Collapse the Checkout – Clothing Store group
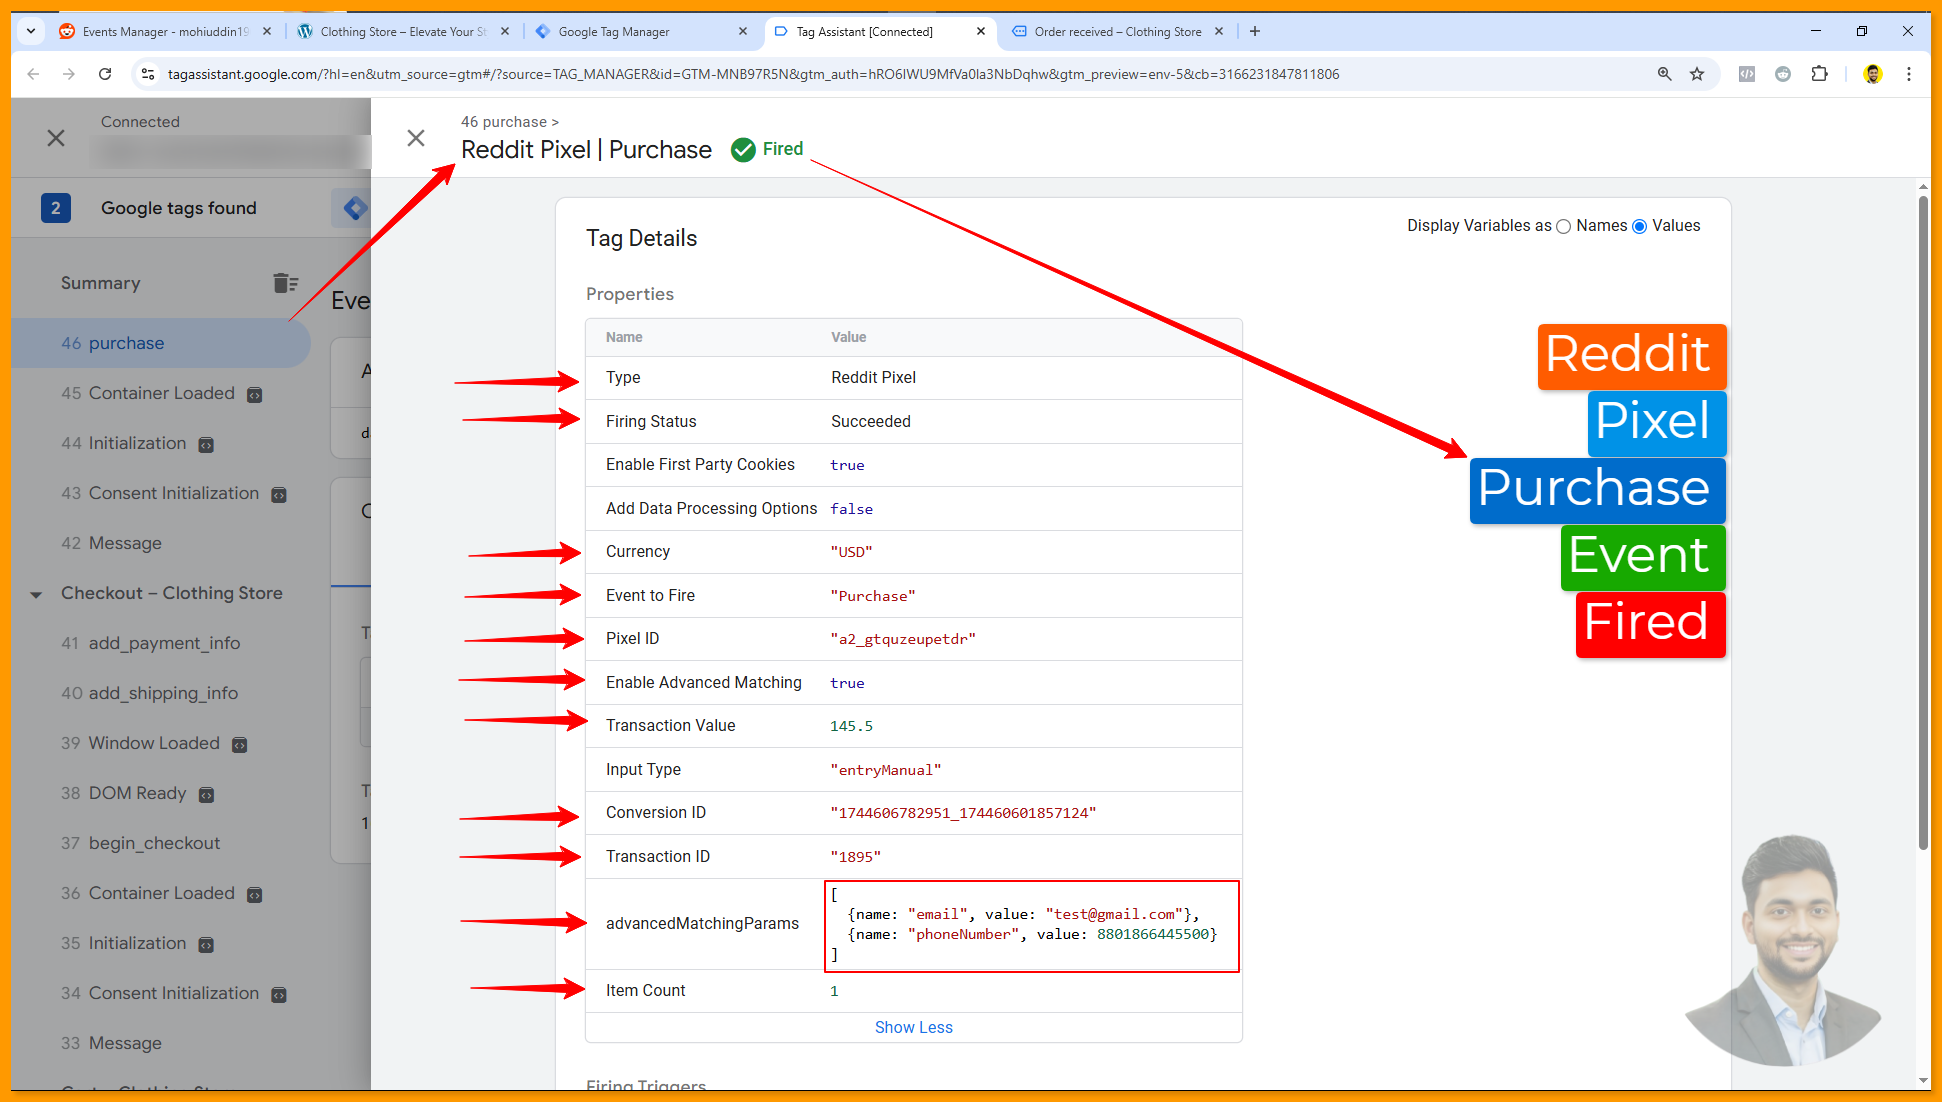Screen dimensions: 1942x1102 (36, 594)
